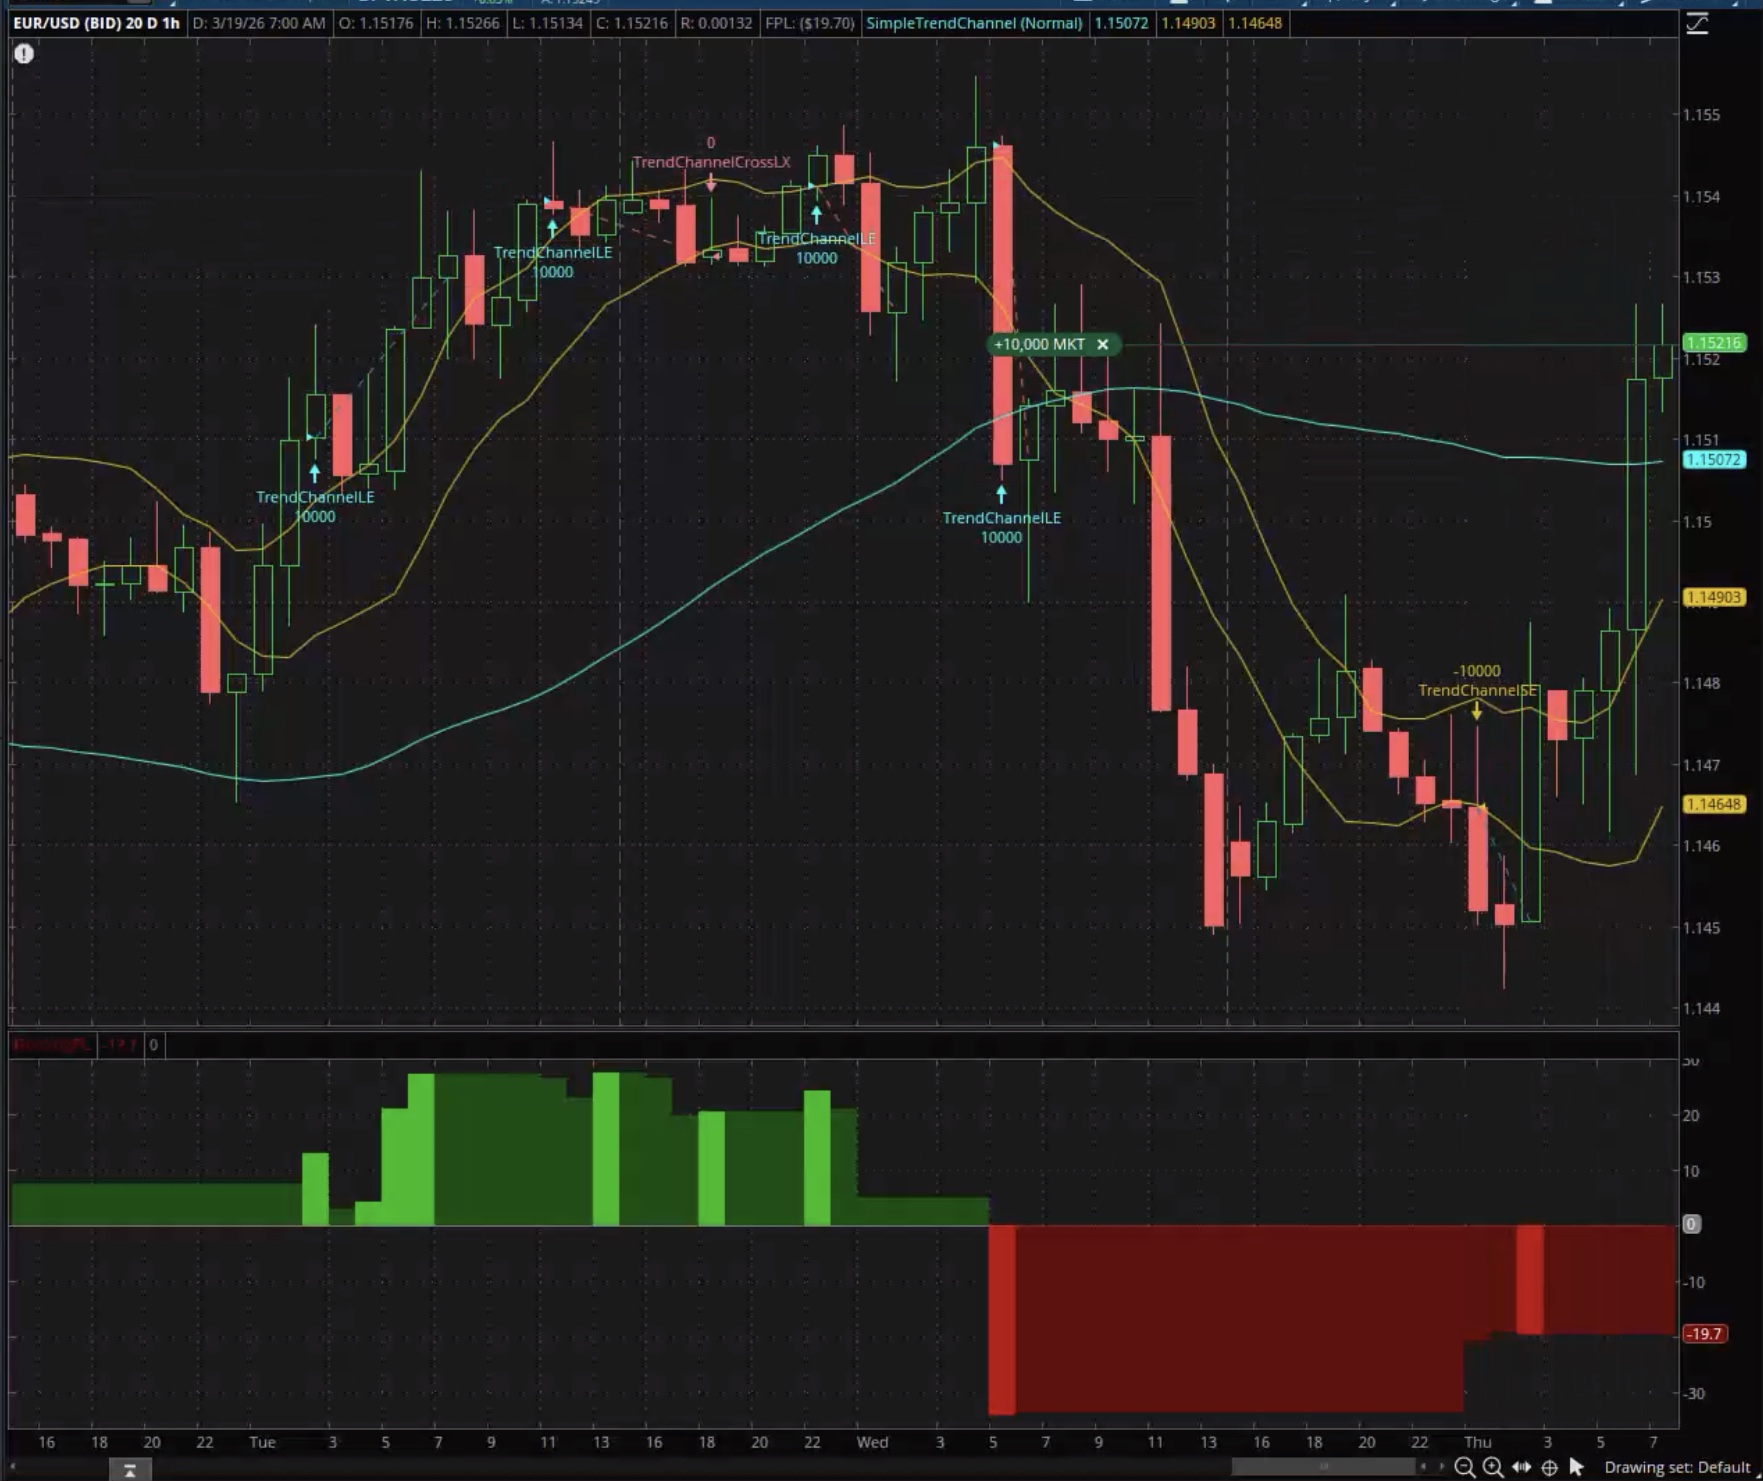Viewport: 1763px width, 1481px height.
Task: Click the zoom in magnifier icon
Action: point(1493,1467)
